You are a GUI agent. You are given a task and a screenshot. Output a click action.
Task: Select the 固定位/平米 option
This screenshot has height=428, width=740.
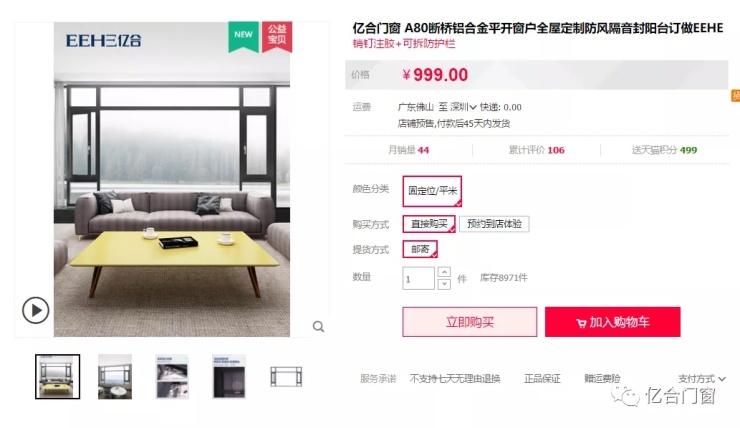[432, 191]
